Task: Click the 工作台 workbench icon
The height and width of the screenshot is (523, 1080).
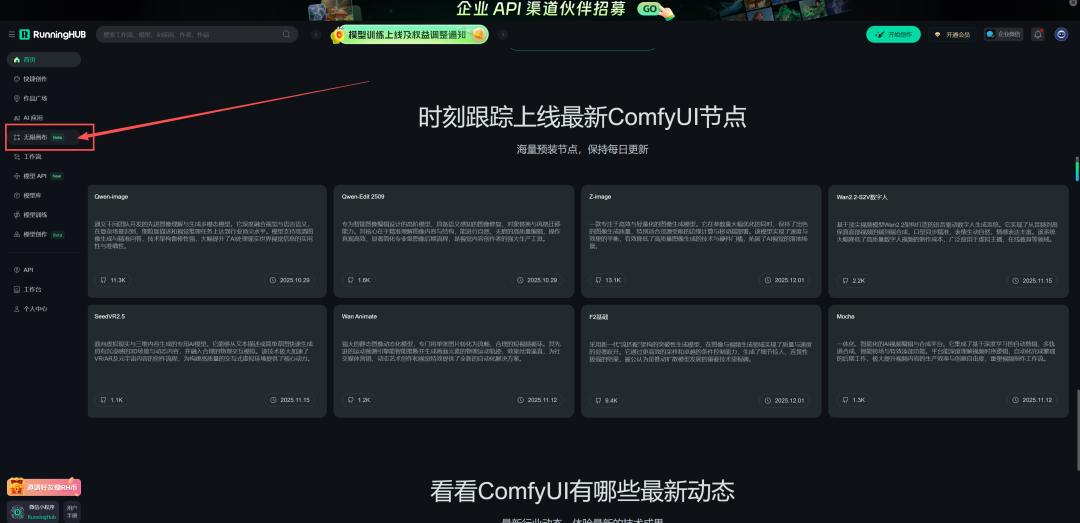Action: tap(17, 289)
